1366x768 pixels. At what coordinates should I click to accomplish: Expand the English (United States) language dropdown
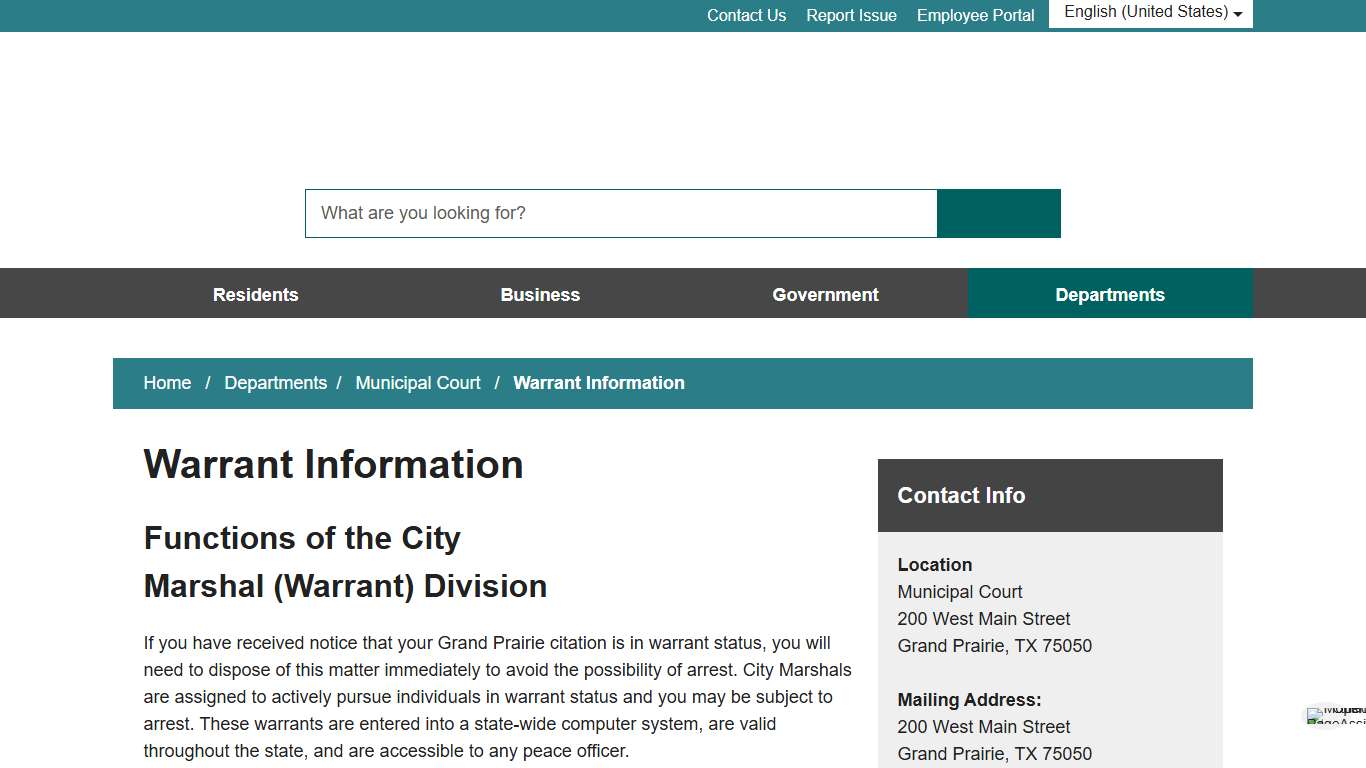click(x=1149, y=12)
